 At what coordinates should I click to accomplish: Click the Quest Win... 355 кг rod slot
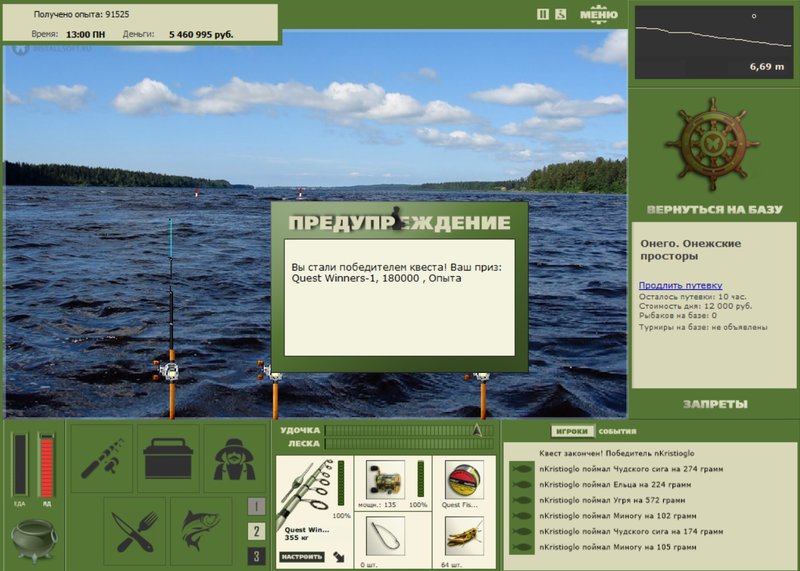314,512
